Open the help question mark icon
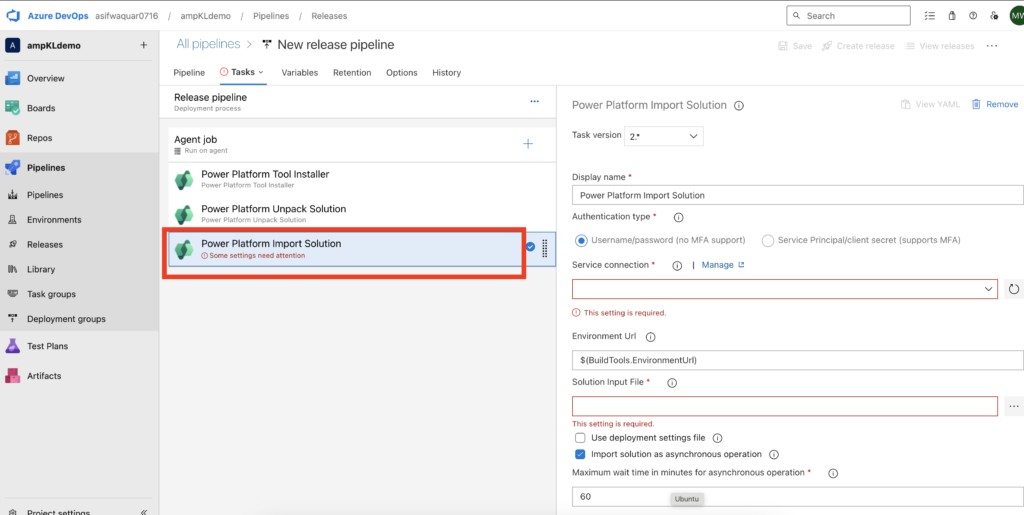This screenshot has width=1024, height=515. [x=973, y=16]
